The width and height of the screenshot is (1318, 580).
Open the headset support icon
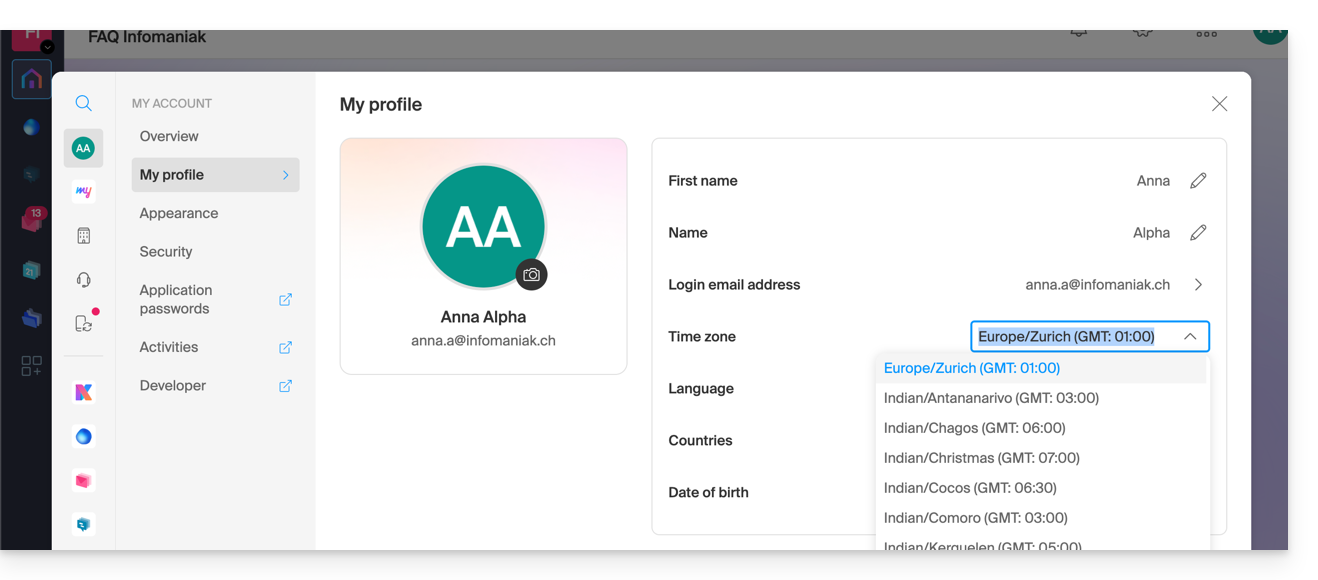click(83, 280)
